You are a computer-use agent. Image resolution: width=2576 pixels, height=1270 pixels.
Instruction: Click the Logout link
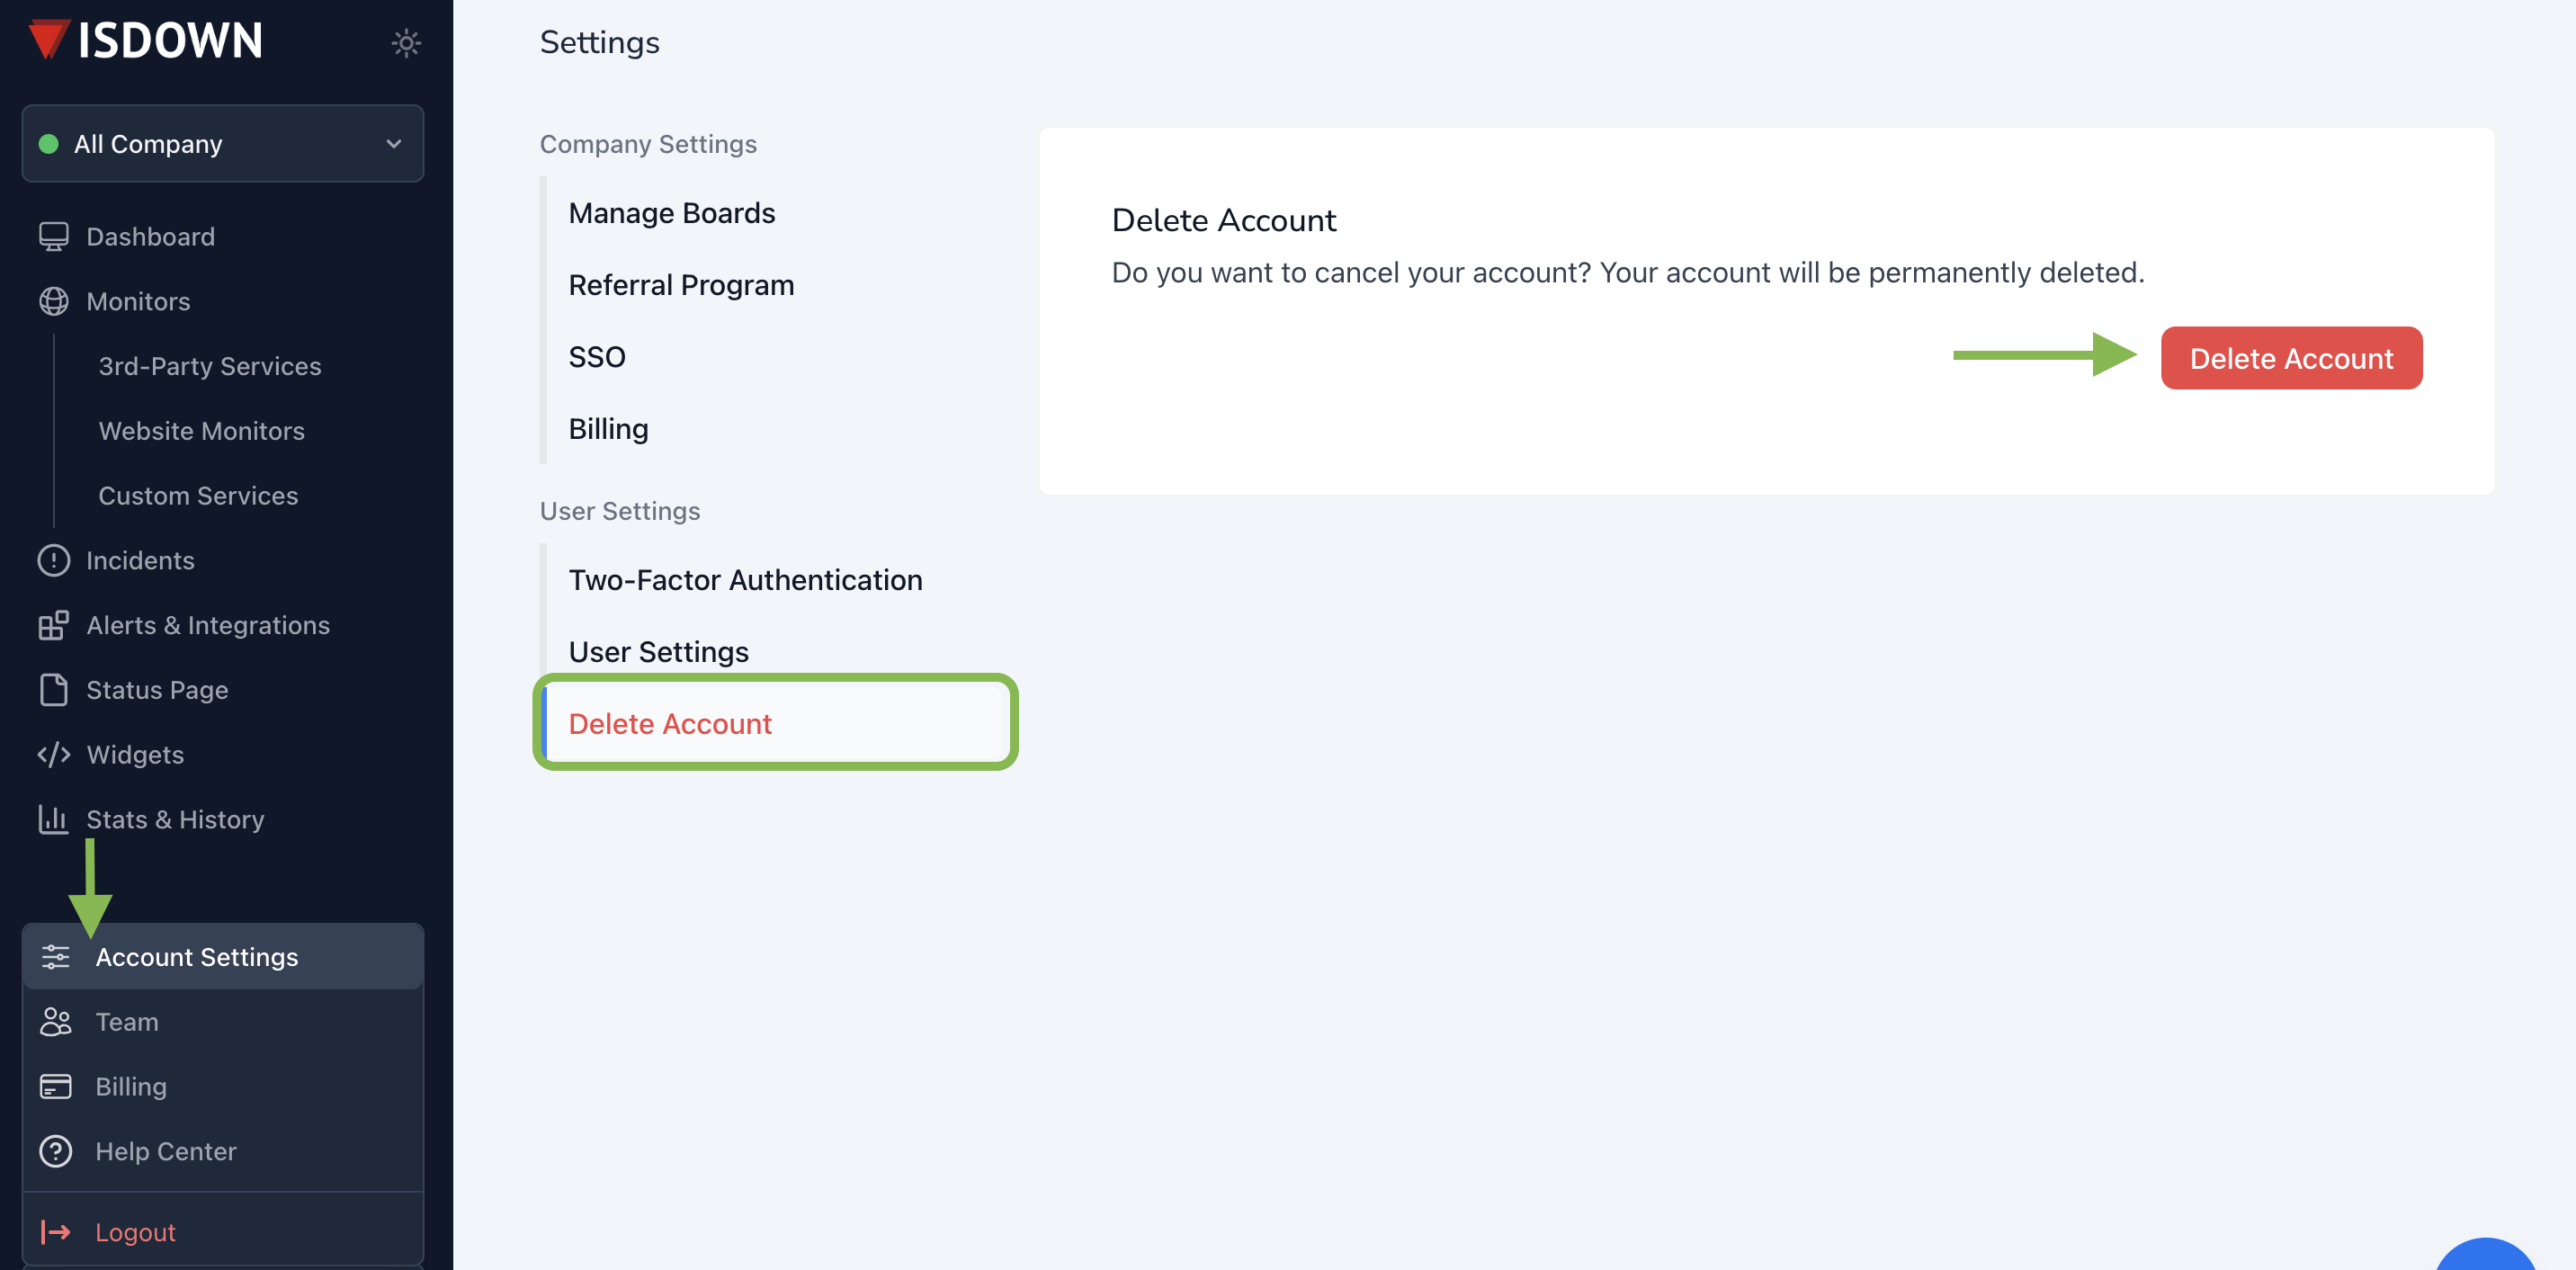click(x=135, y=1232)
